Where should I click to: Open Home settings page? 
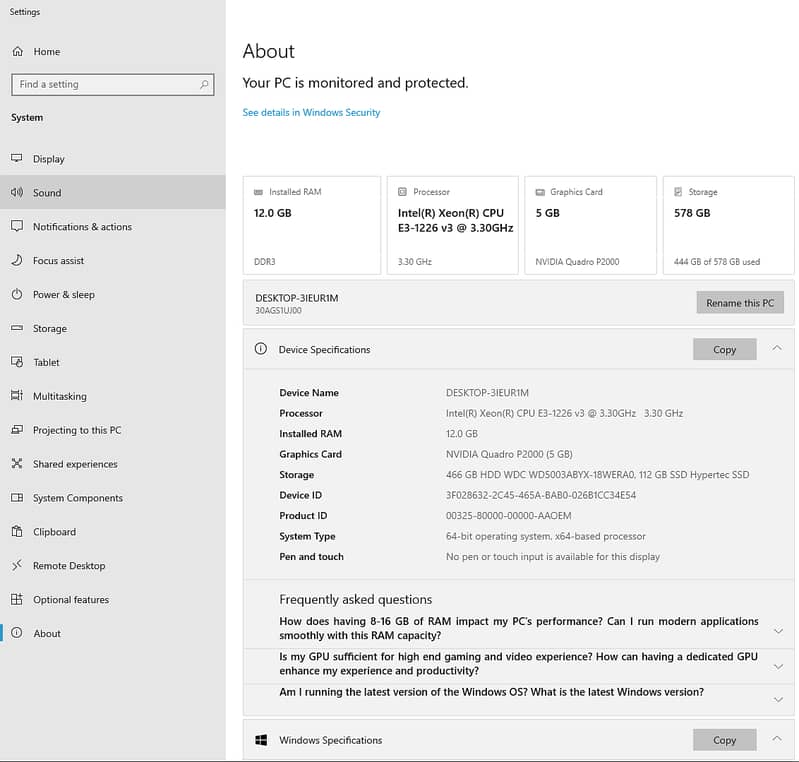113,51
